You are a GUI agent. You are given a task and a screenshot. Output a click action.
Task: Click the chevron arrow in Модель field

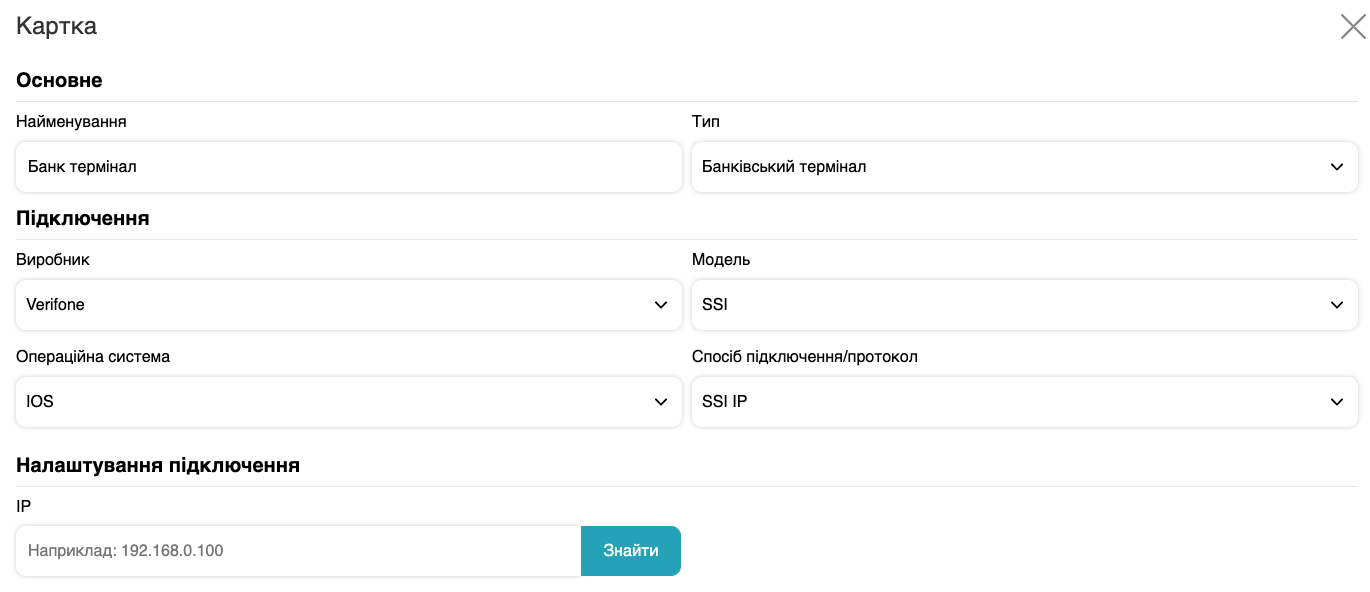click(1337, 305)
